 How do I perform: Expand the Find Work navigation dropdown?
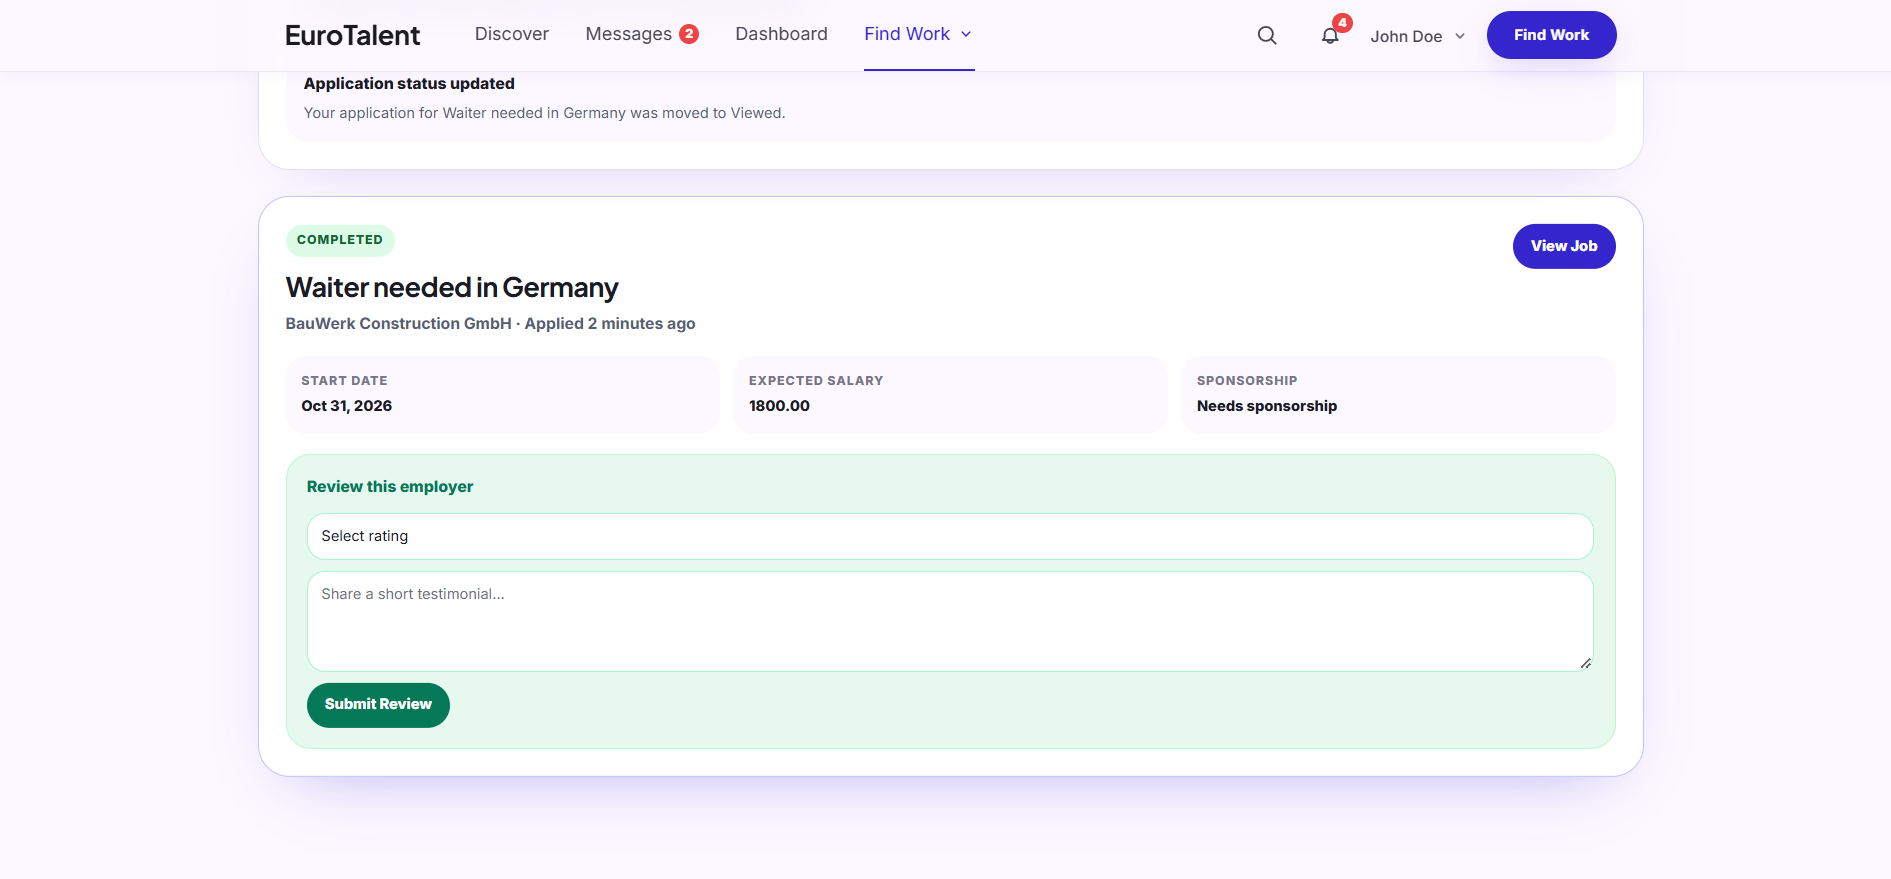[919, 34]
